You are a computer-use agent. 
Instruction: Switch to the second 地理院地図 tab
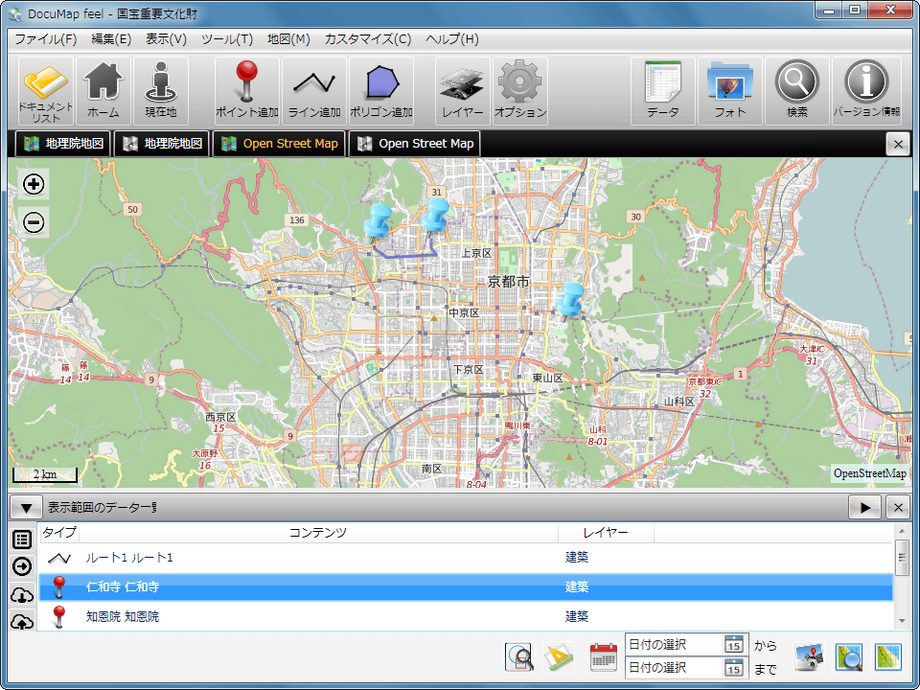point(162,144)
